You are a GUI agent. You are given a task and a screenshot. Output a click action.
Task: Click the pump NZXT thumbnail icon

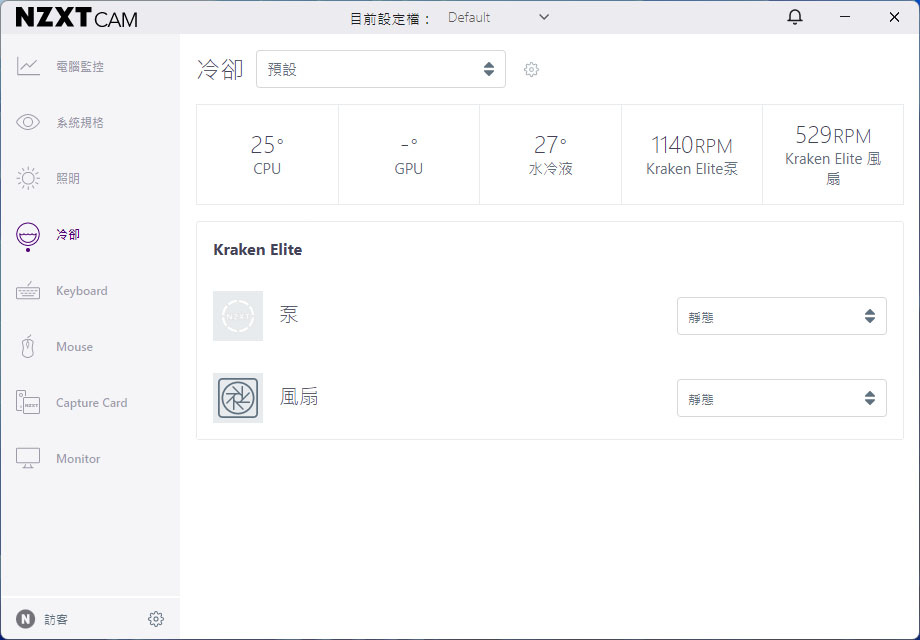238,316
